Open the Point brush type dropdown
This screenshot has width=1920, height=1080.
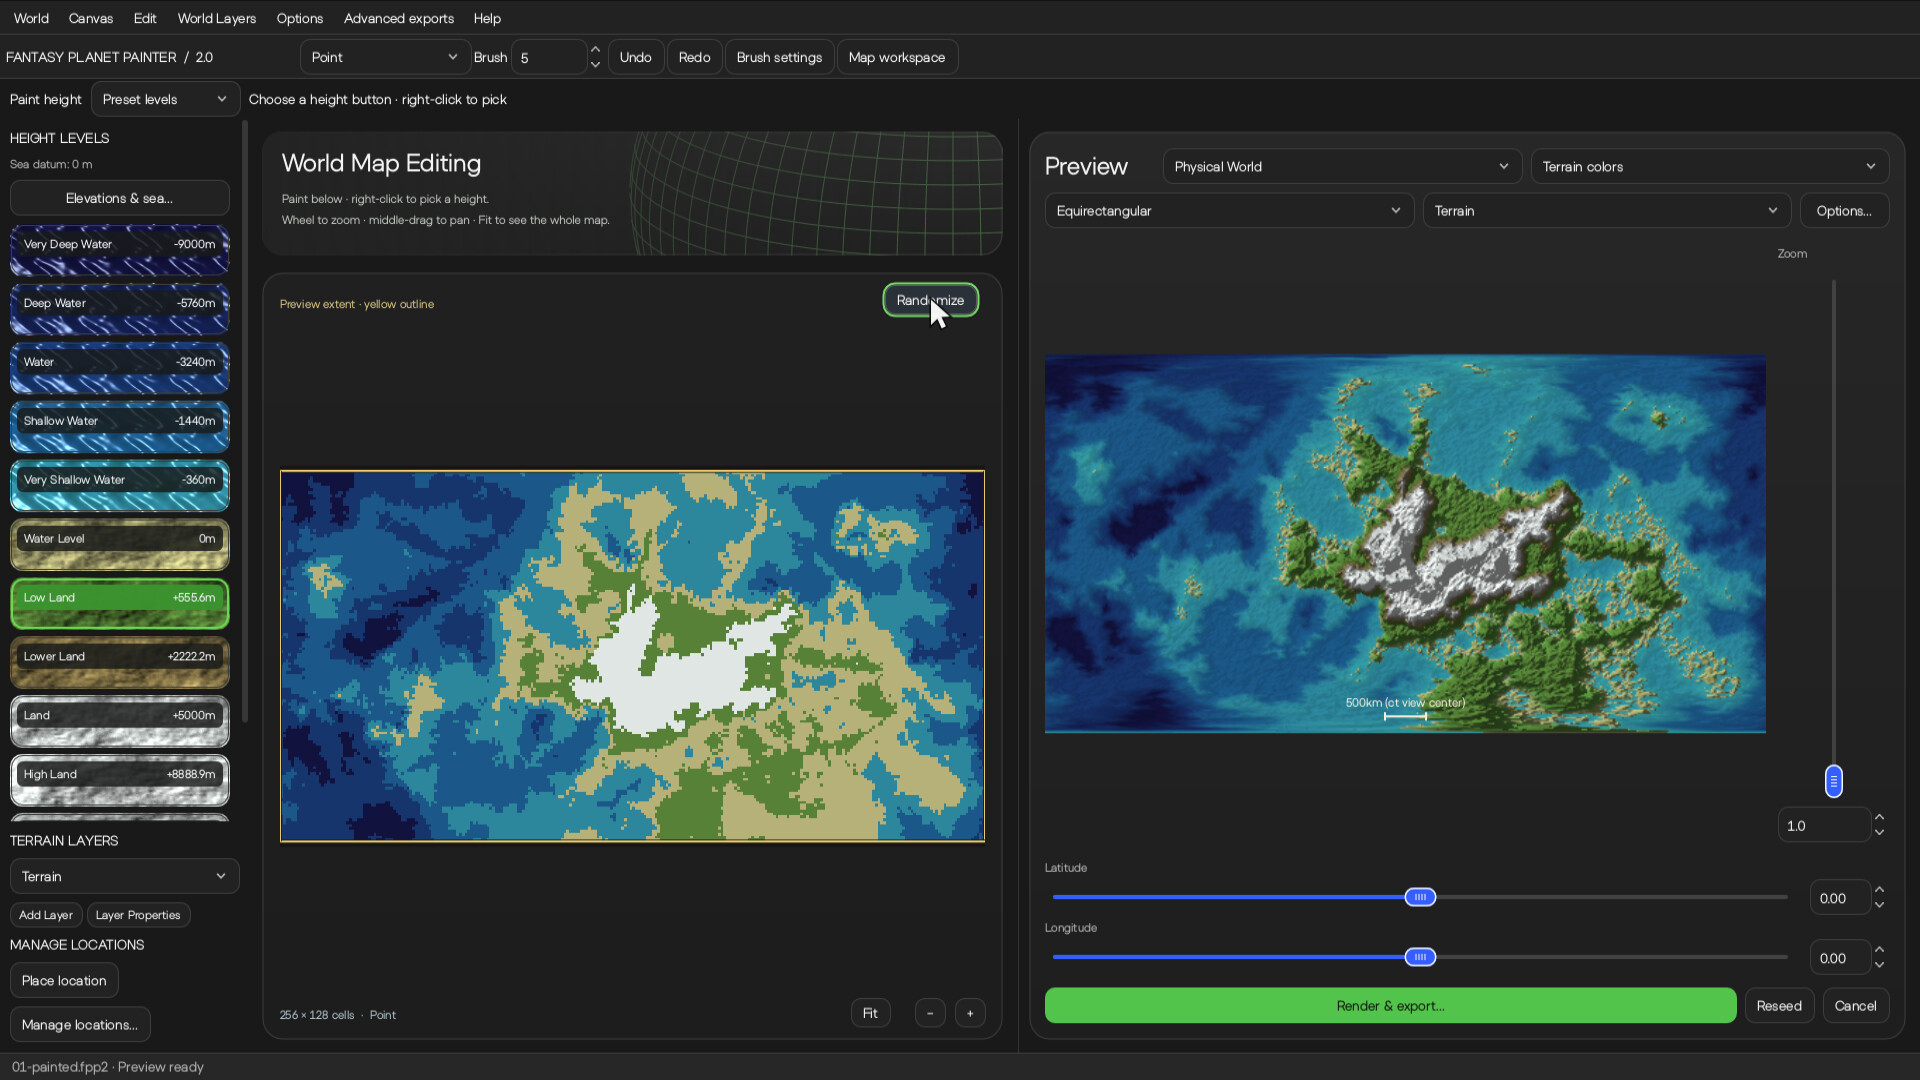pyautogui.click(x=385, y=57)
